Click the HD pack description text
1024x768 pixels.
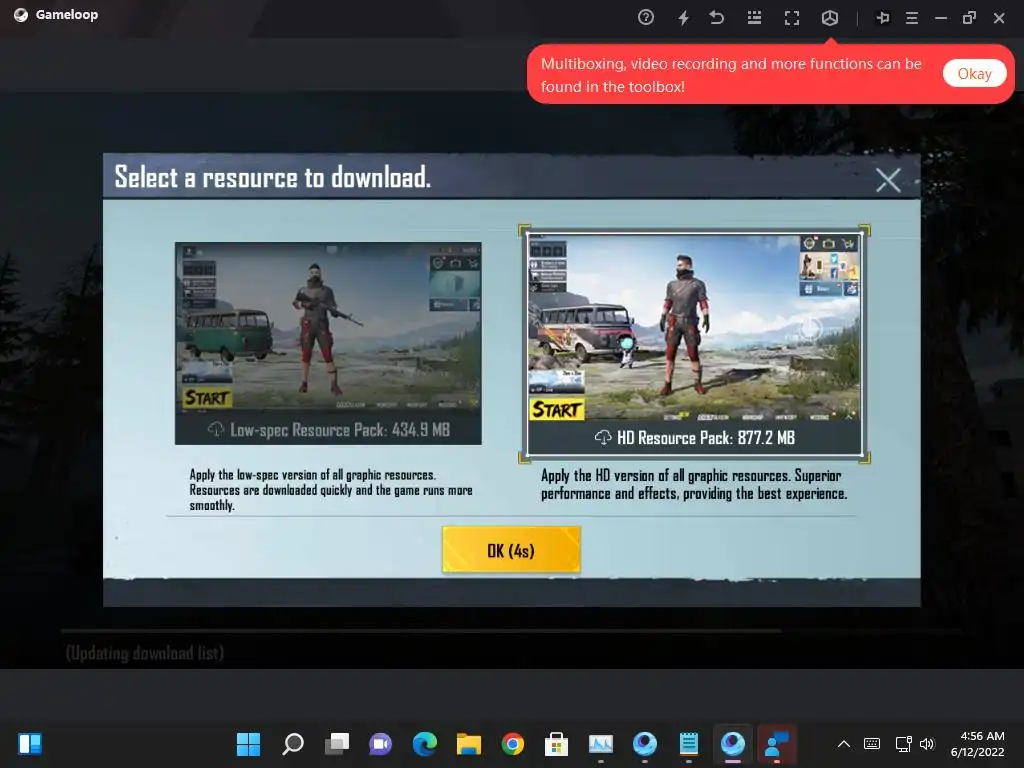pos(694,485)
